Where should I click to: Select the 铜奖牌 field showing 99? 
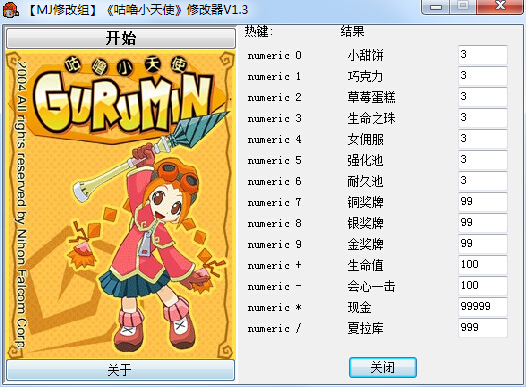[483, 202]
